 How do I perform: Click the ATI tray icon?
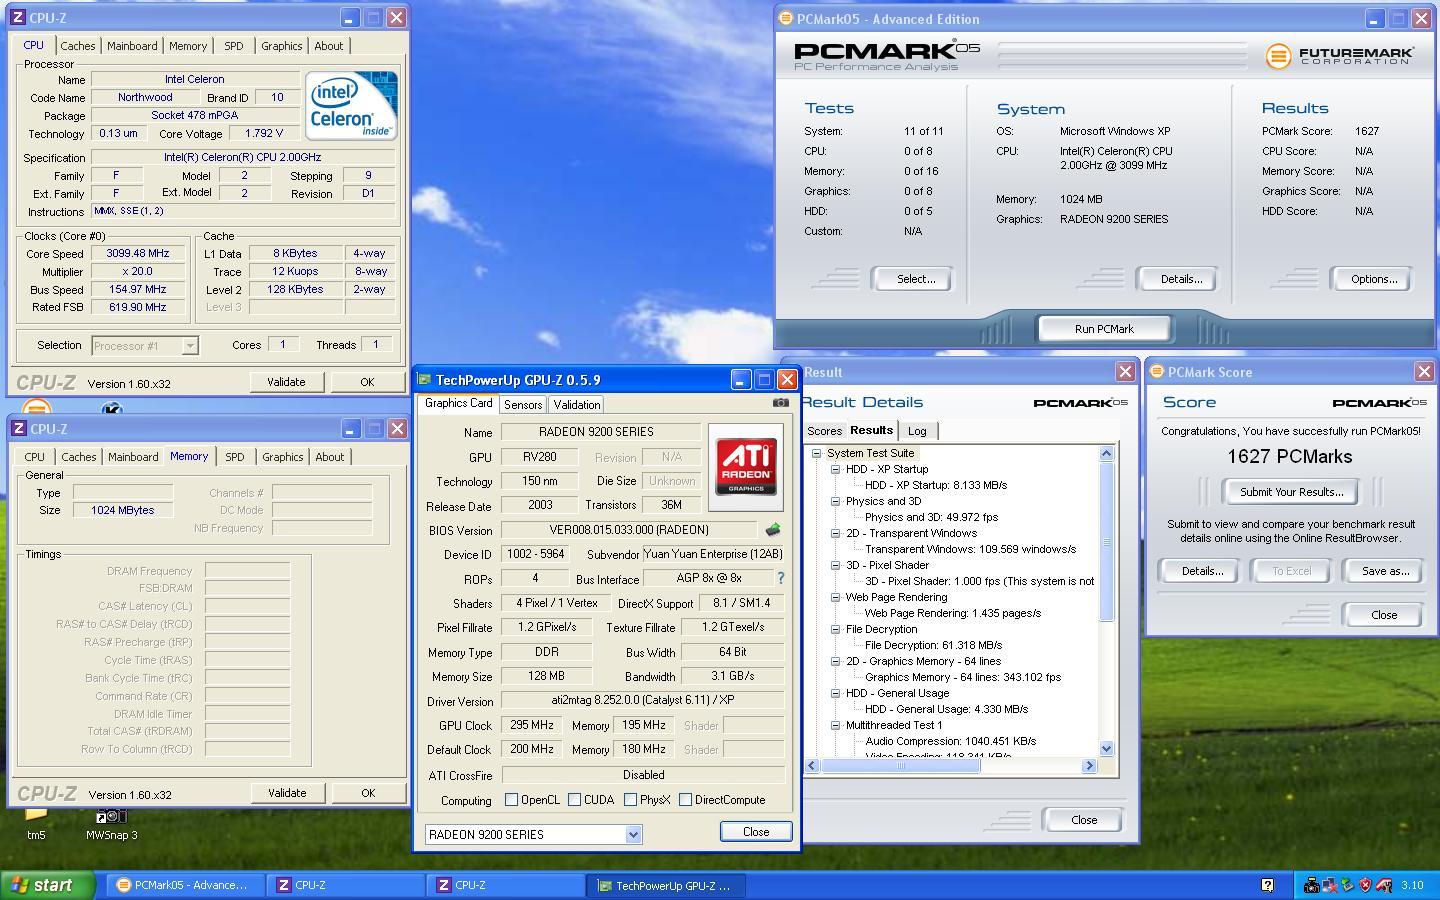(1384, 885)
